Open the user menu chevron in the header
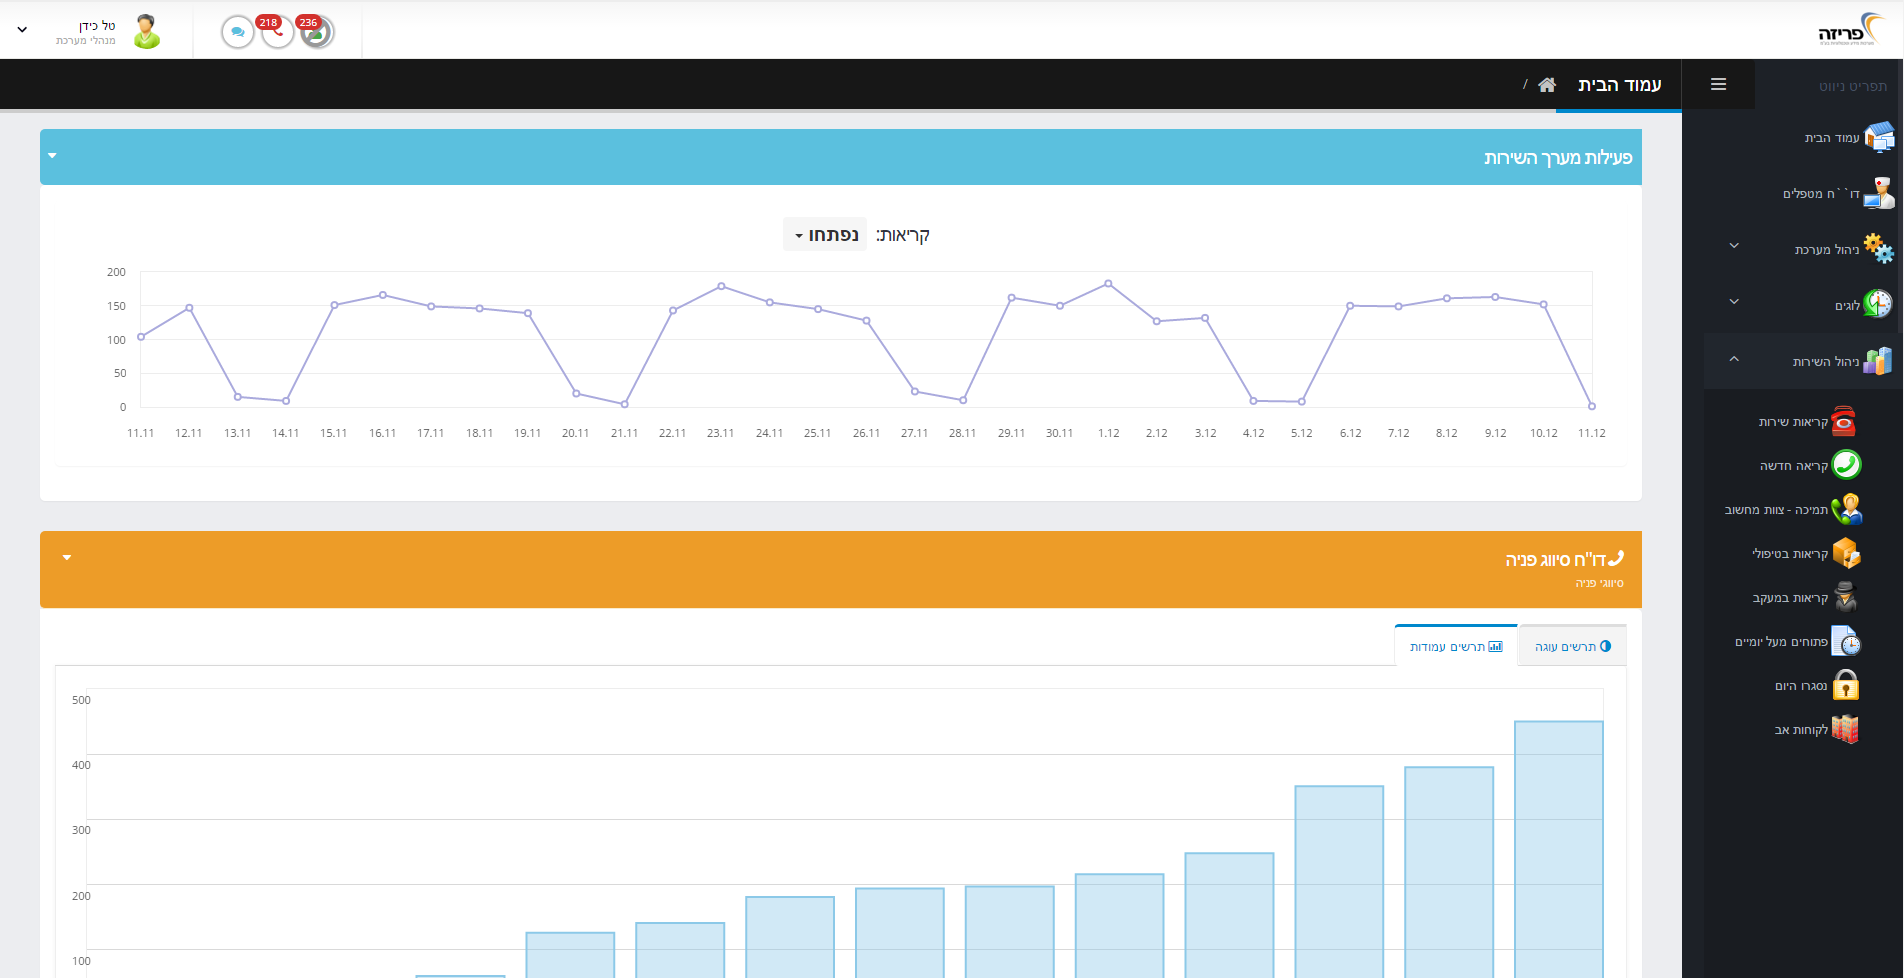This screenshot has height=978, width=1904. point(22,30)
